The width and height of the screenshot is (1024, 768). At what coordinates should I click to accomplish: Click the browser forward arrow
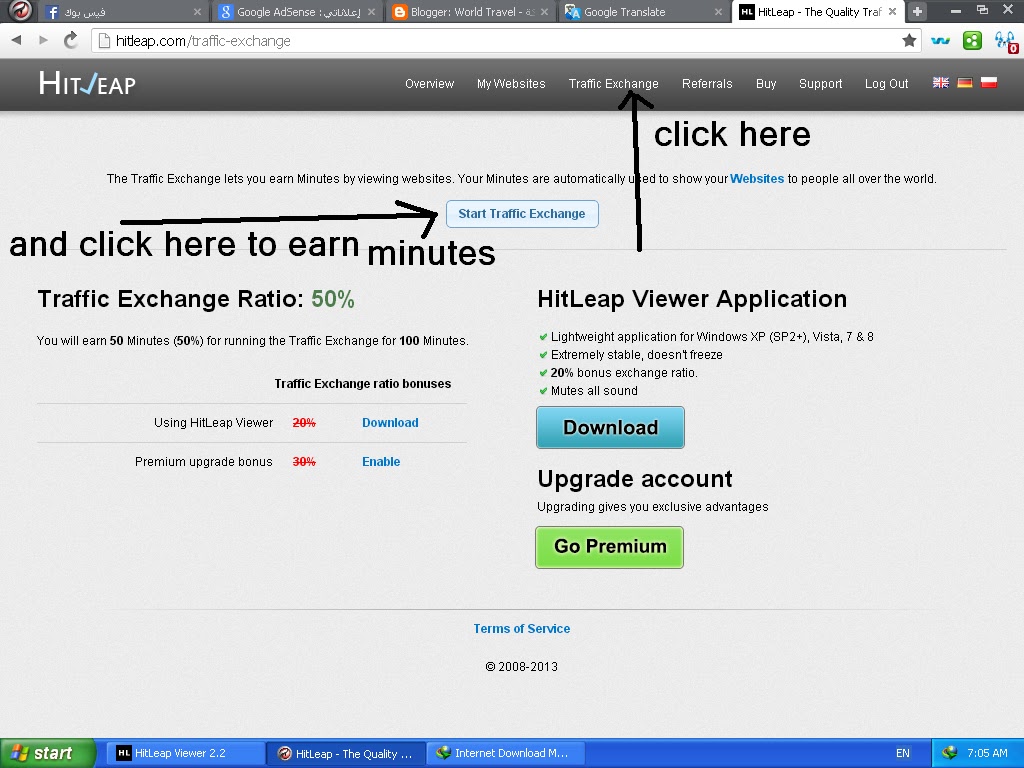[43, 40]
